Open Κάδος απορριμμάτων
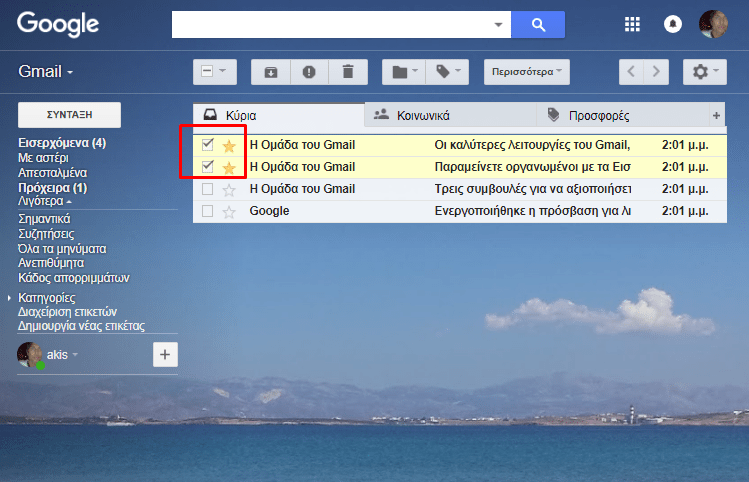Viewport: 749px width, 482px height. pyautogui.click(x=74, y=278)
